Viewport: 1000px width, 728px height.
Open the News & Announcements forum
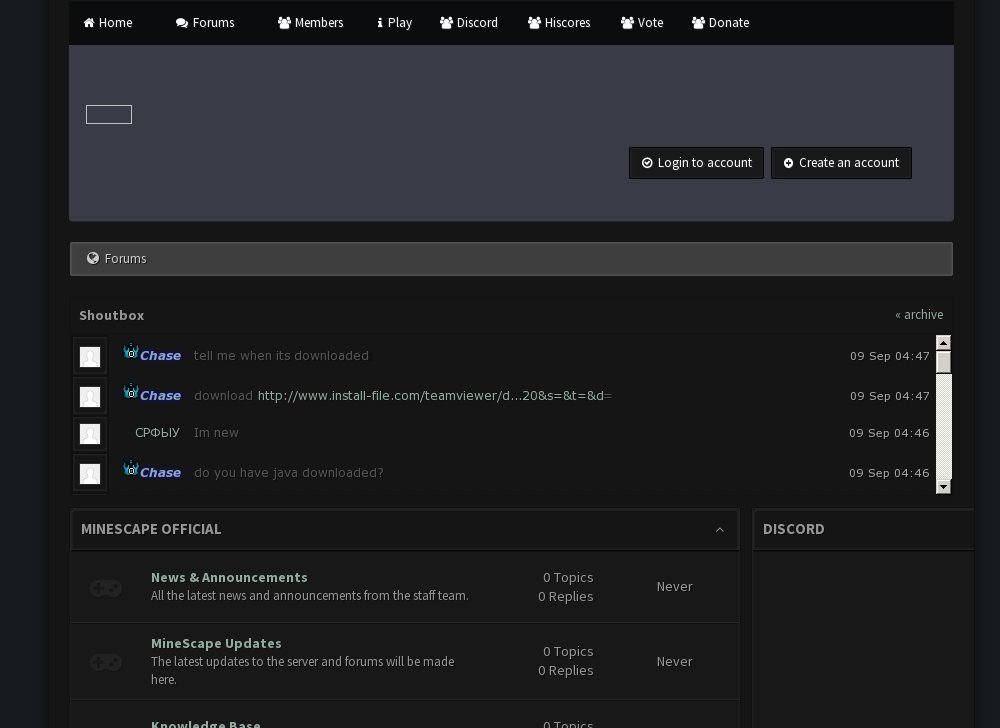pyautogui.click(x=229, y=577)
